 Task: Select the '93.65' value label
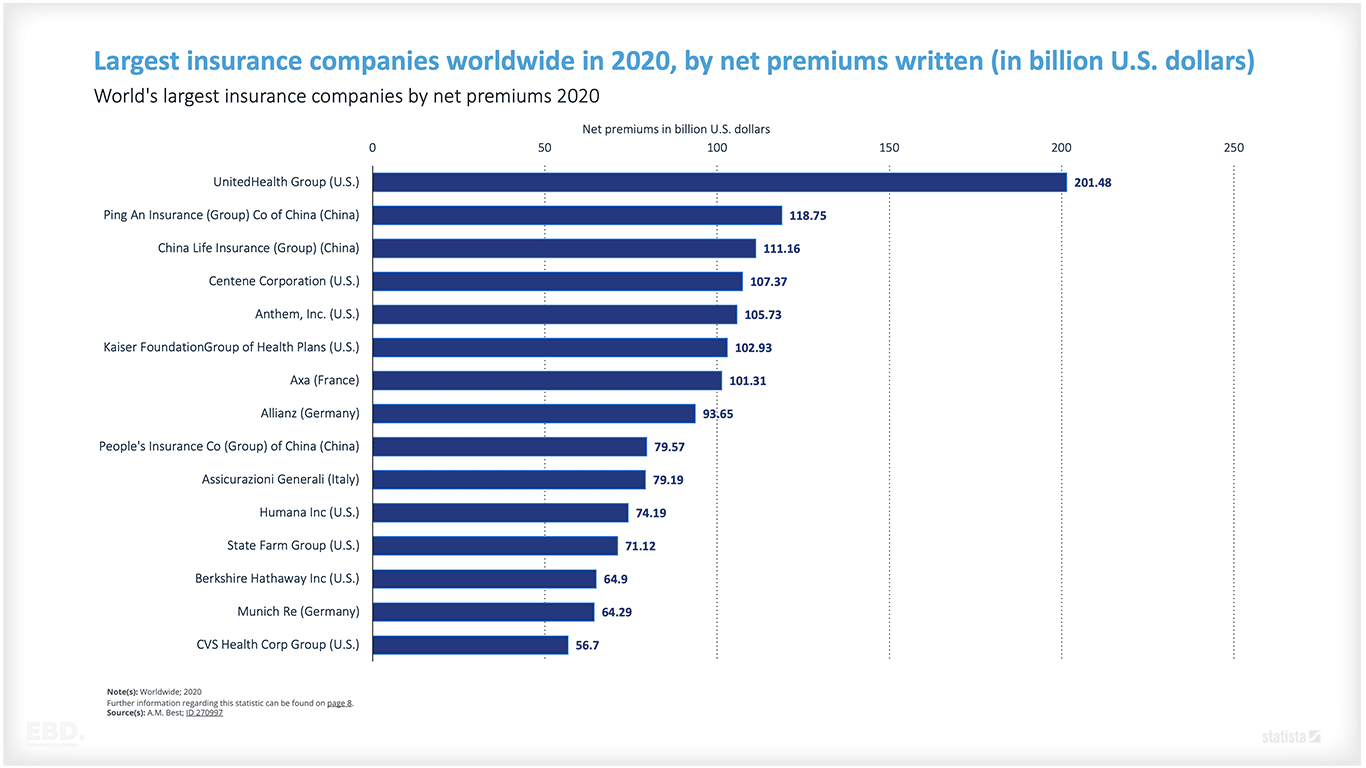click(x=718, y=414)
